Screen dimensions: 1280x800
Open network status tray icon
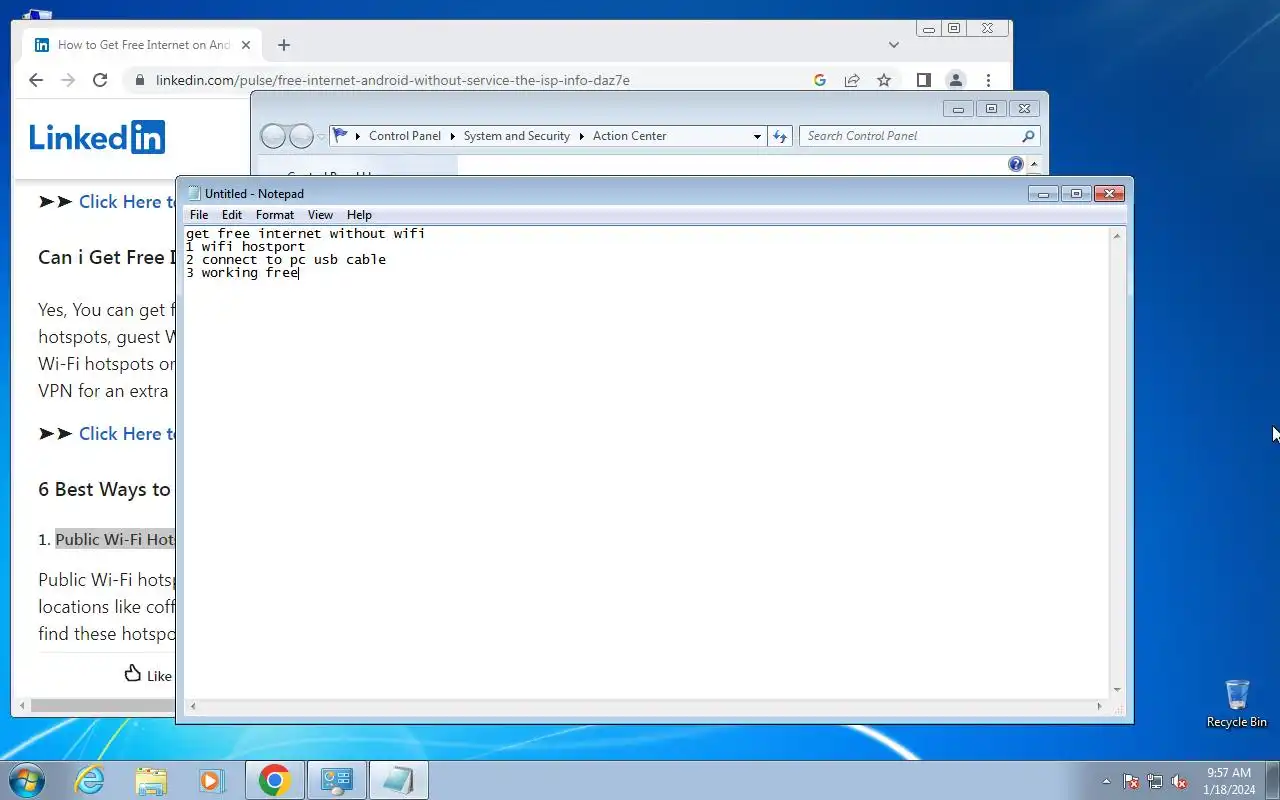(x=1155, y=781)
